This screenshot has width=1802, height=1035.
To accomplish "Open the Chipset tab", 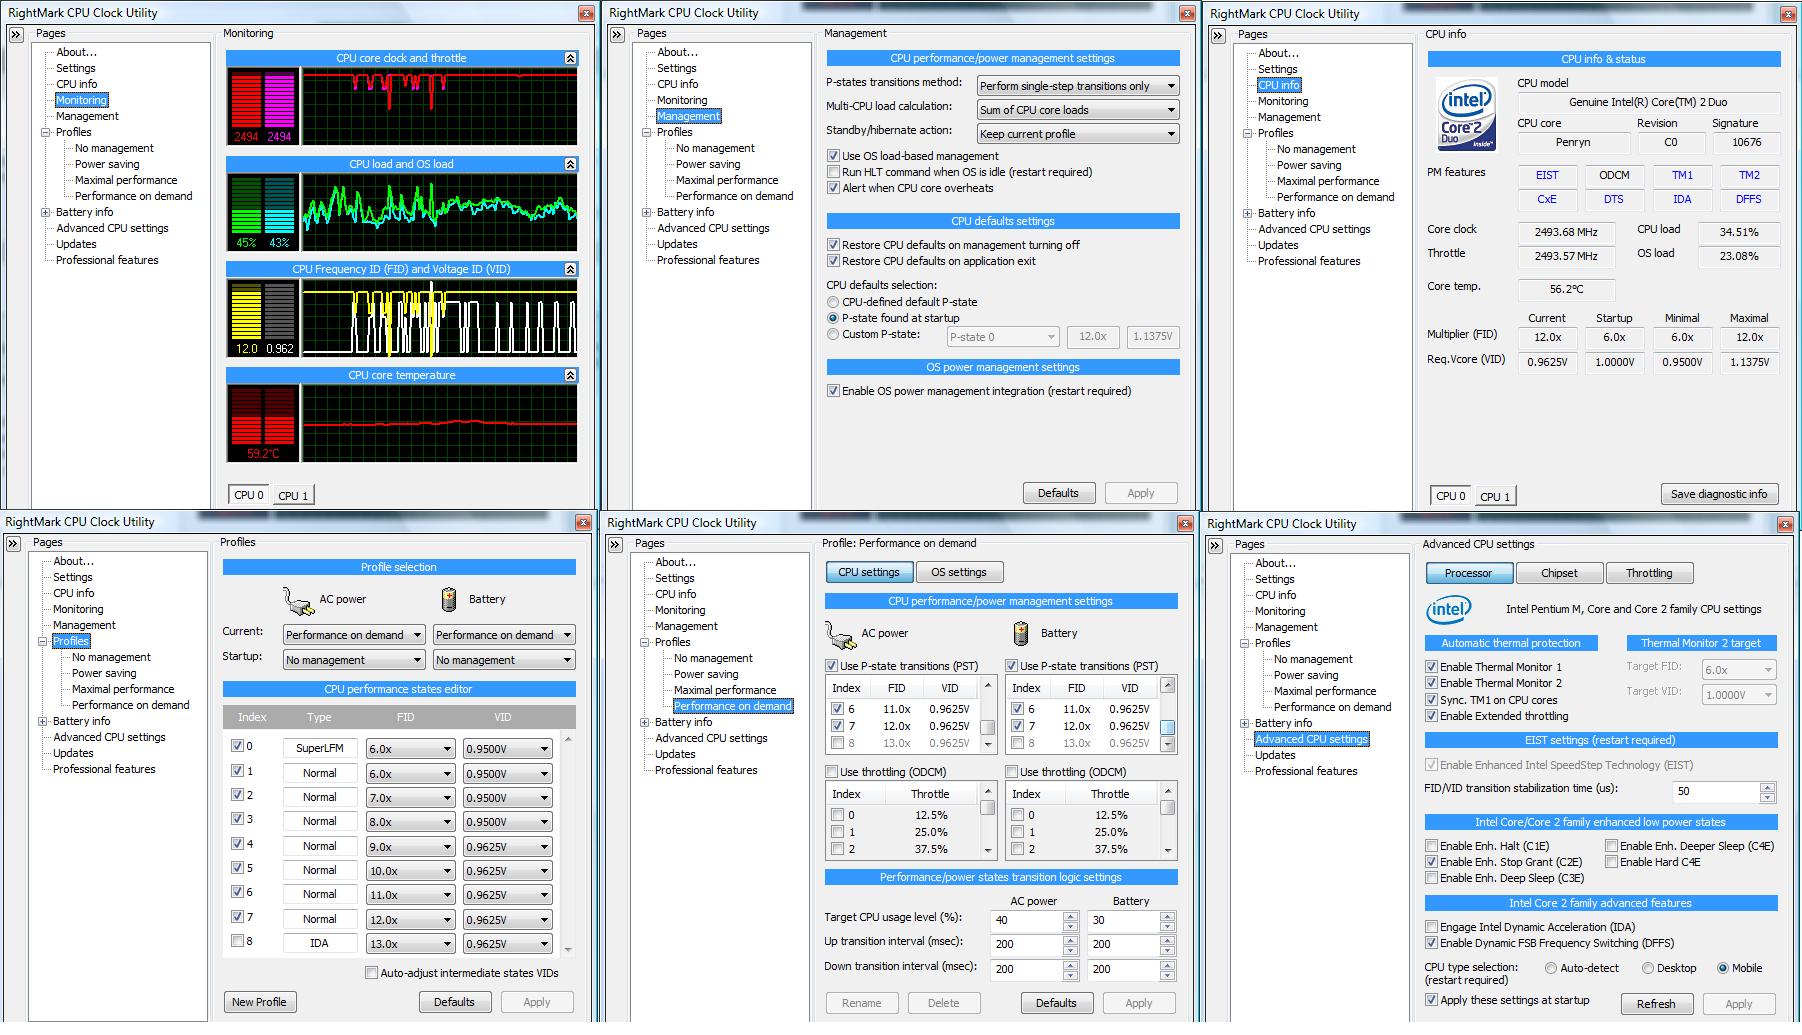I will tap(1559, 573).
